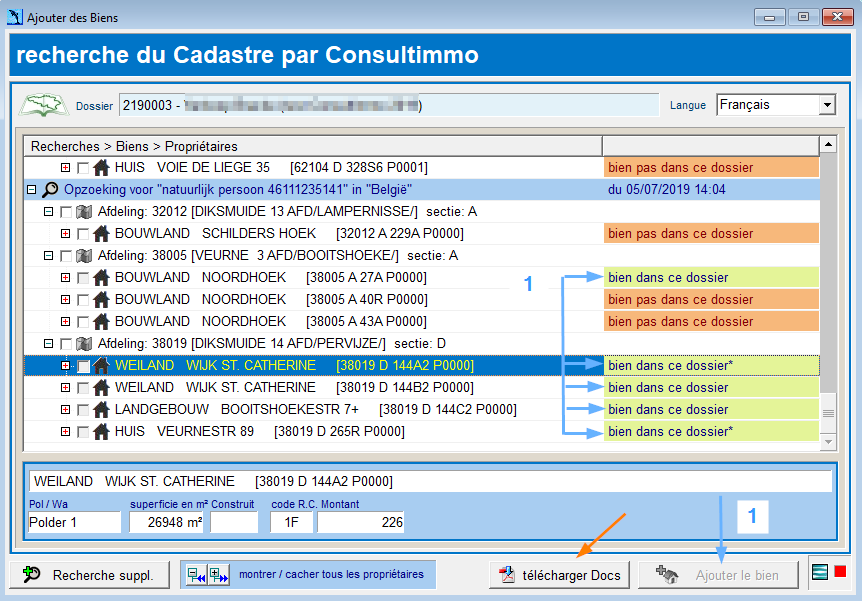Viewport: 862px width, 601px height.
Task: Click the Dossier field showing 2190003
Action: tap(389, 105)
